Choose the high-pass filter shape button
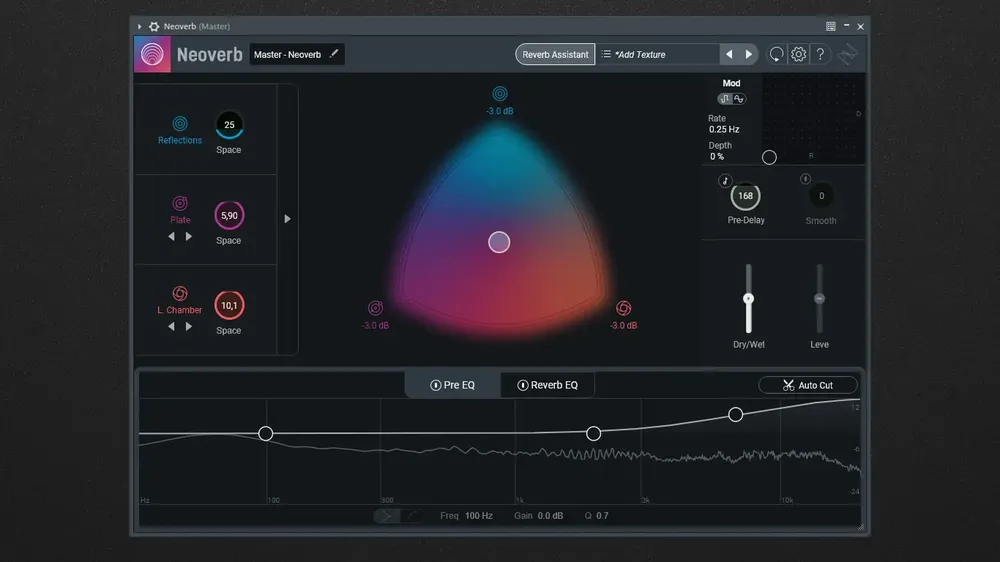The width and height of the screenshot is (1000, 562). (386, 515)
